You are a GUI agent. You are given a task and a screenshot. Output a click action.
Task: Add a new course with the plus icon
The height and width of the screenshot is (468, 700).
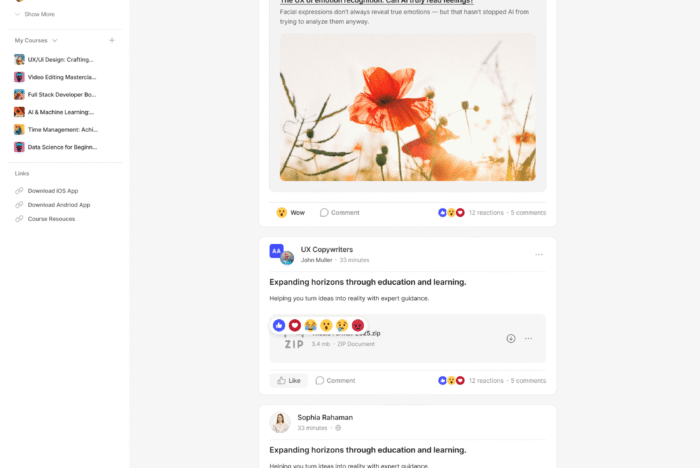112,40
